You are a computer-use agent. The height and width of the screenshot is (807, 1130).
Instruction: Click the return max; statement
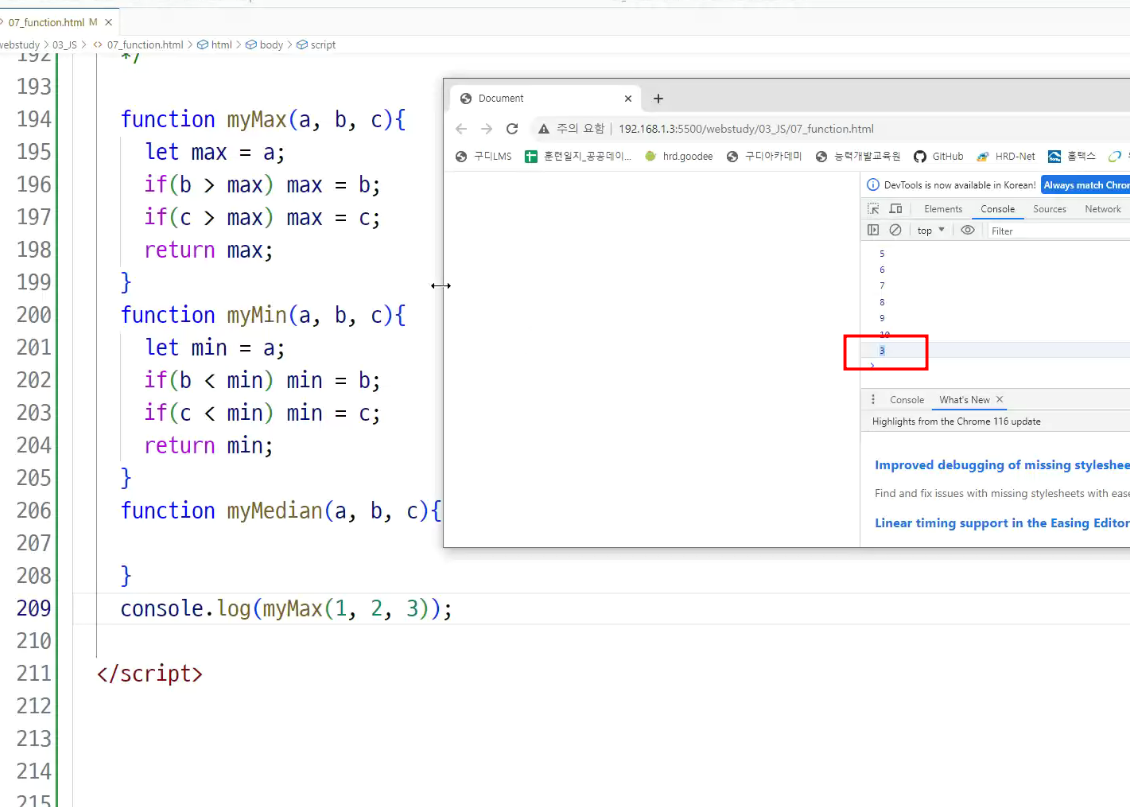[208, 250]
